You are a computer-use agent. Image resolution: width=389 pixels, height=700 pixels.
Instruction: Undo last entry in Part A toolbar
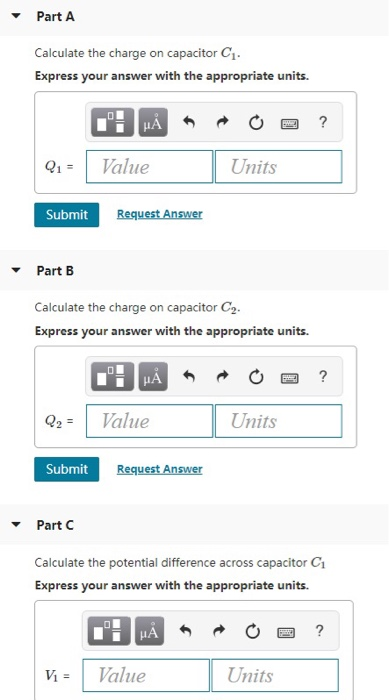(x=189, y=122)
